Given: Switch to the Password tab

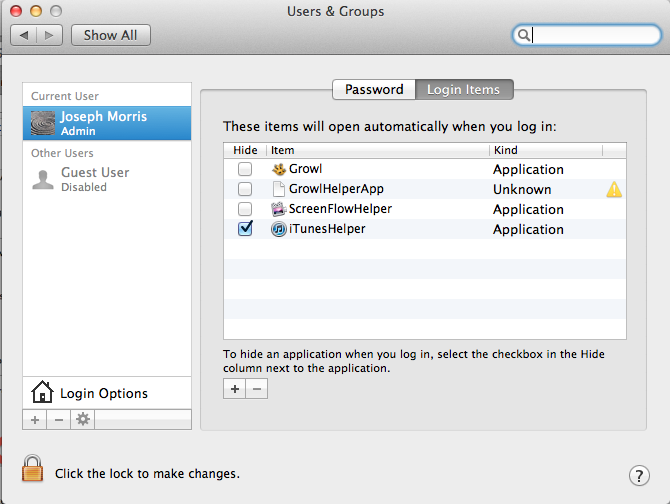Looking at the screenshot, I should pyautogui.click(x=374, y=89).
